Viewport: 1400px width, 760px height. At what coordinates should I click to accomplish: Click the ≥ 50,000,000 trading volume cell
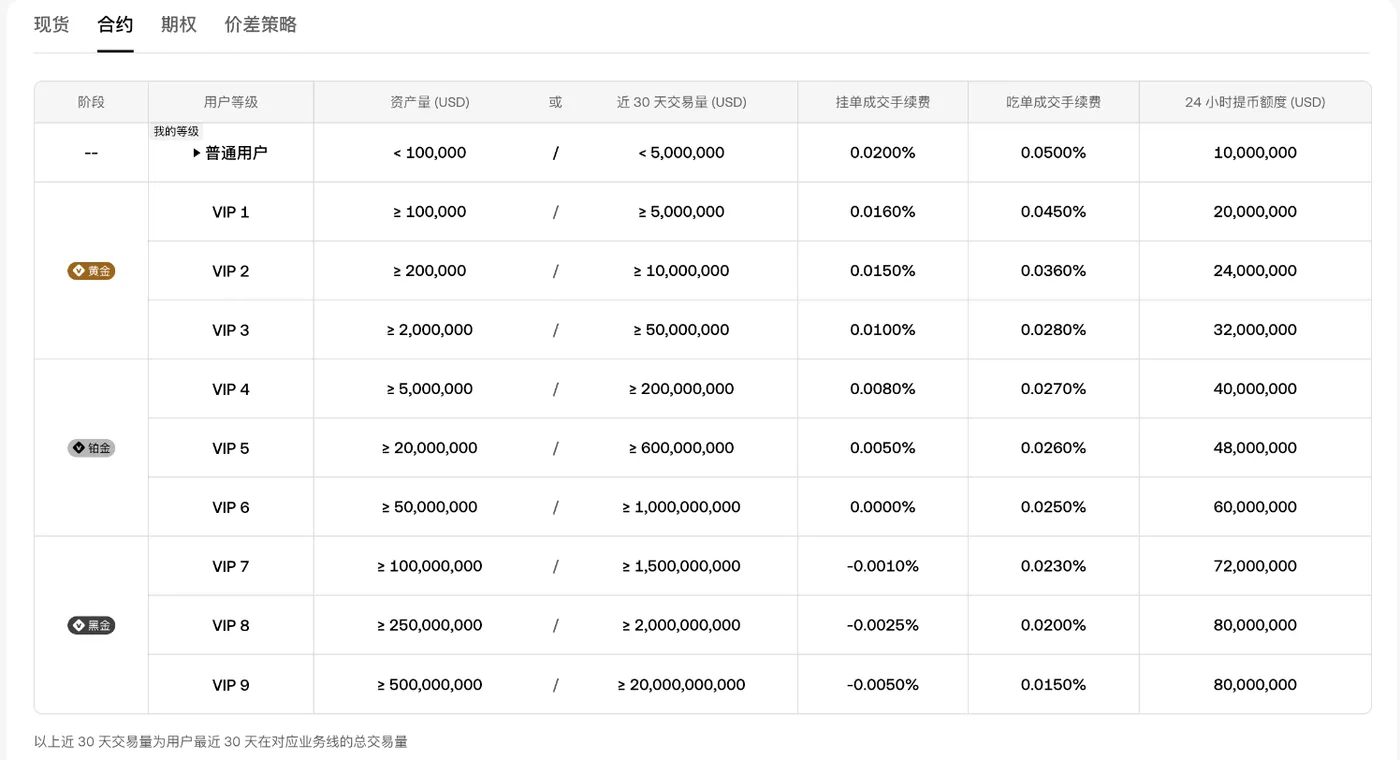pos(682,330)
